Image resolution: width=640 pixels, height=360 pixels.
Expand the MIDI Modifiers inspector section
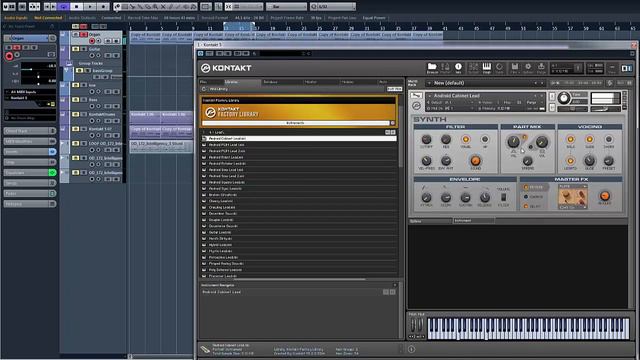click(30, 141)
